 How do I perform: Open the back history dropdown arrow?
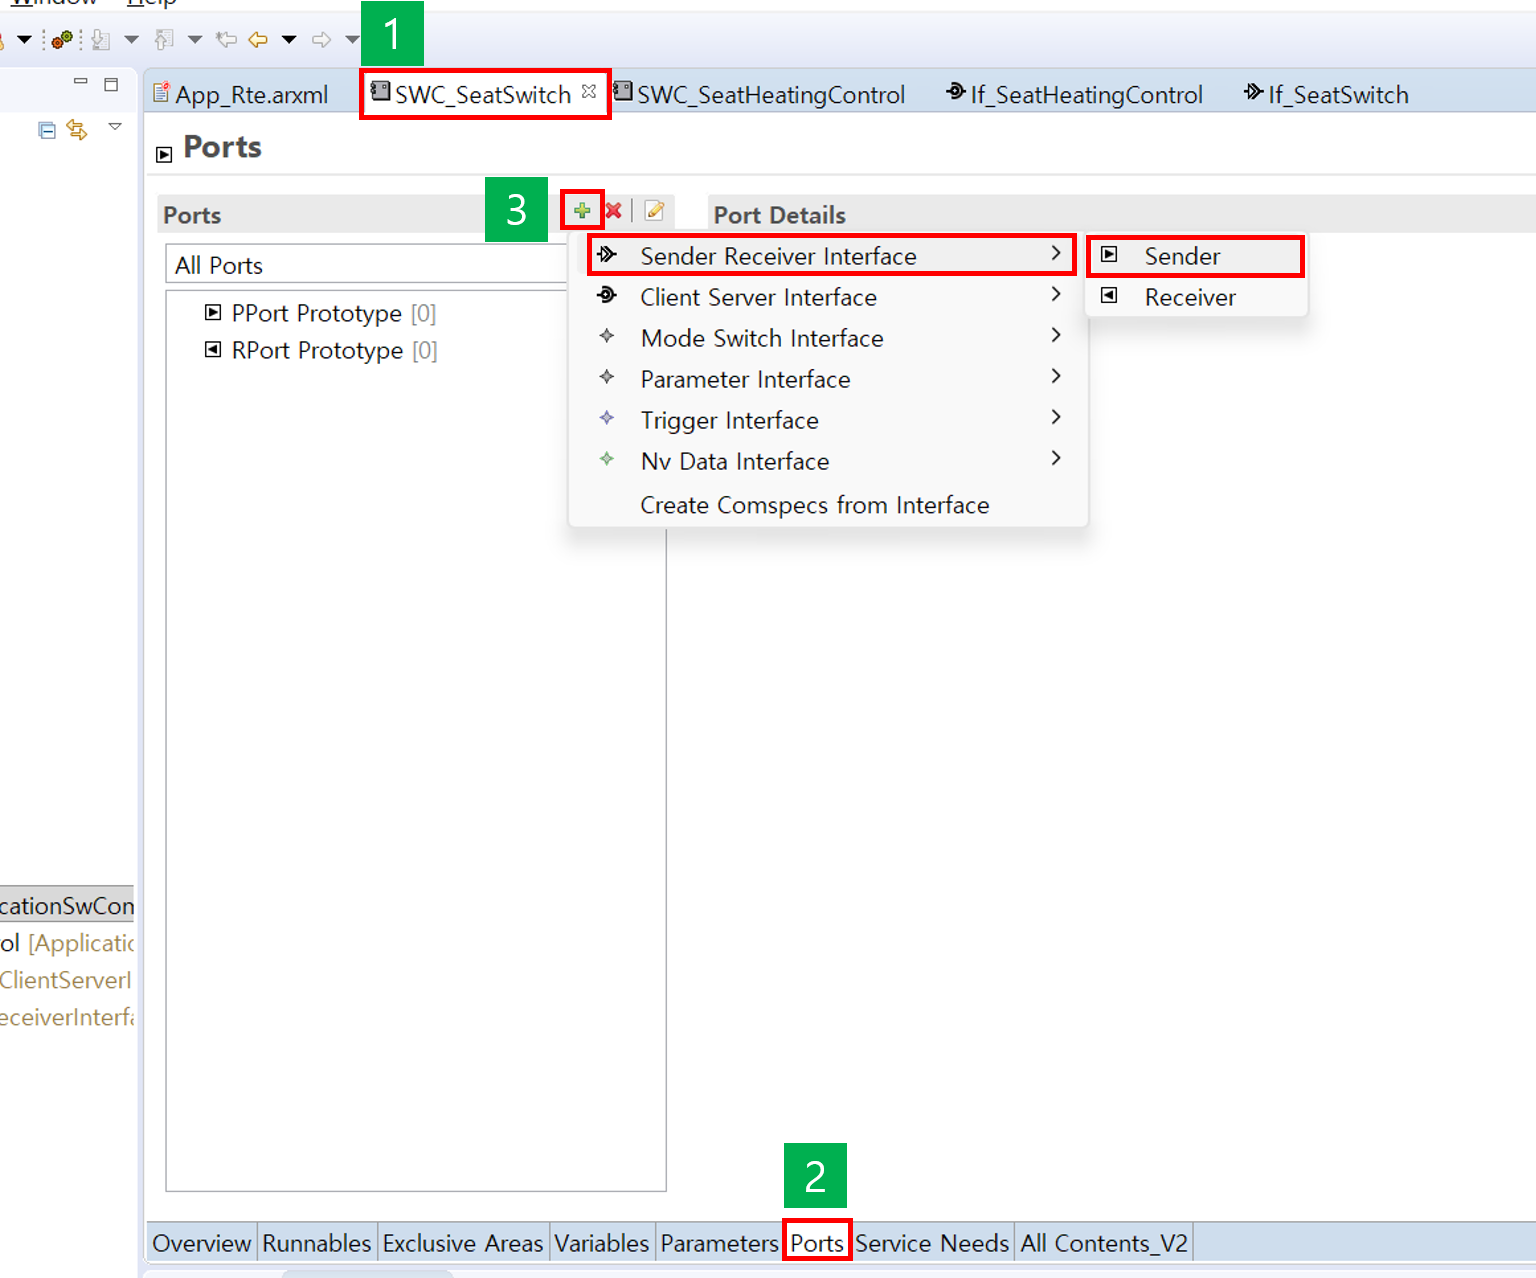tap(289, 40)
